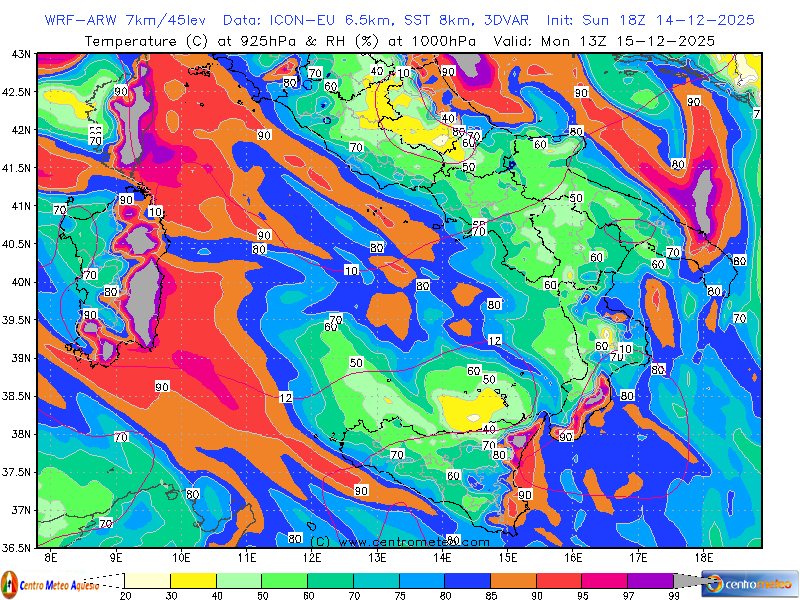Select the yellow 30-40 legend swatch
The image size is (800, 600).
pos(192,580)
